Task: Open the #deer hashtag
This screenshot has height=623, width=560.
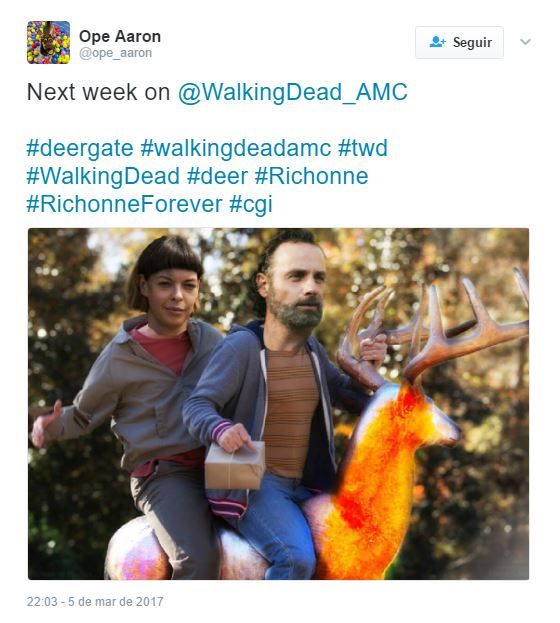Action: click(x=217, y=176)
